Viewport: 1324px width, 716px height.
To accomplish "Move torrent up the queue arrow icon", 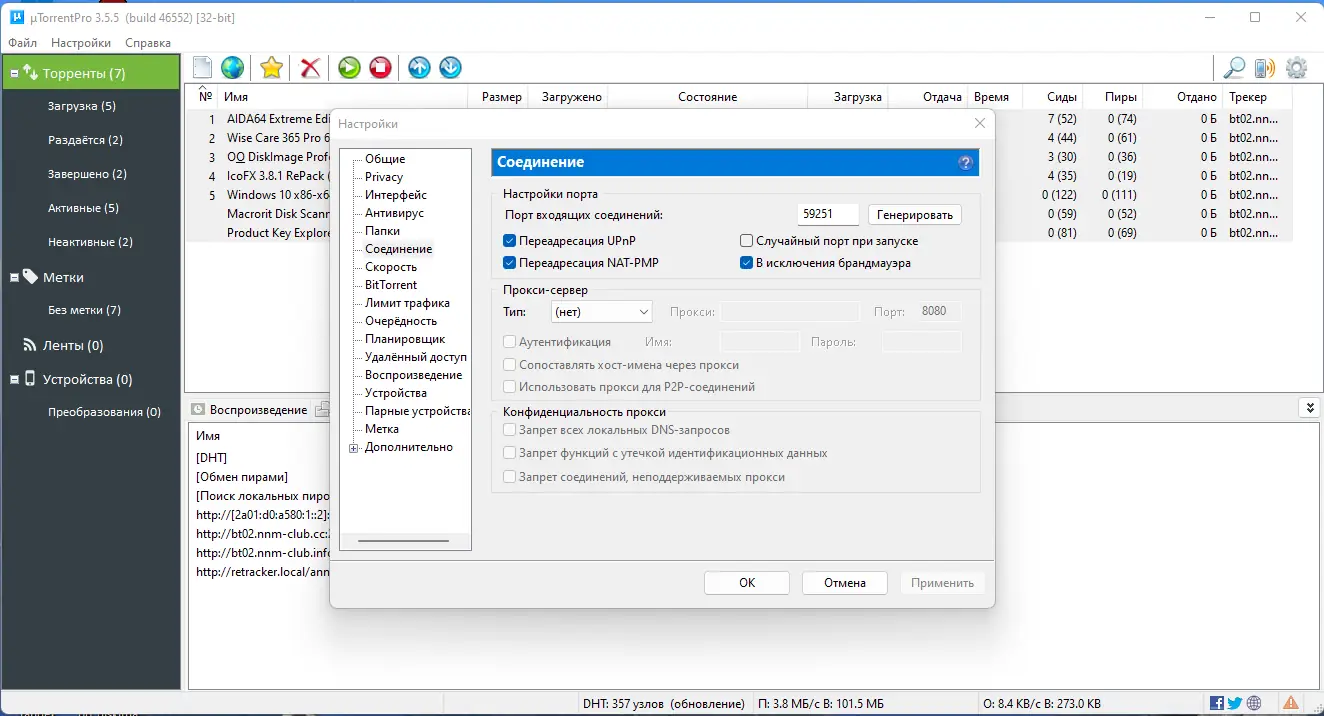I will [420, 67].
